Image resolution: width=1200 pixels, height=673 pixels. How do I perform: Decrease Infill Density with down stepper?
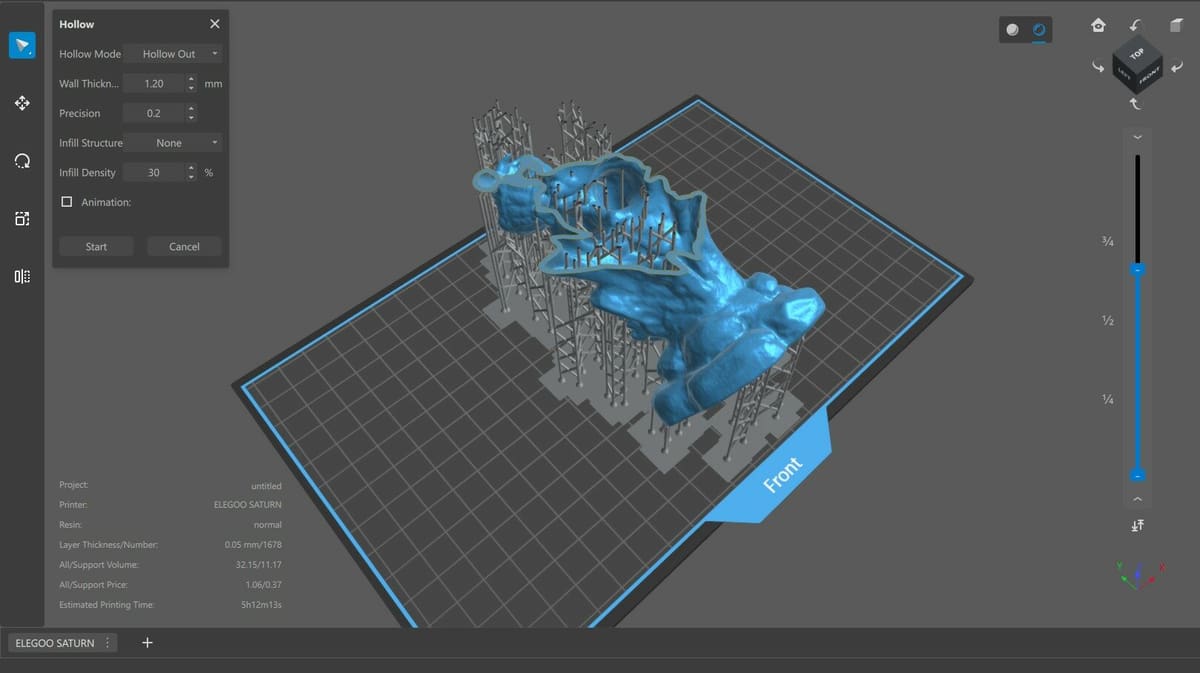click(x=191, y=178)
